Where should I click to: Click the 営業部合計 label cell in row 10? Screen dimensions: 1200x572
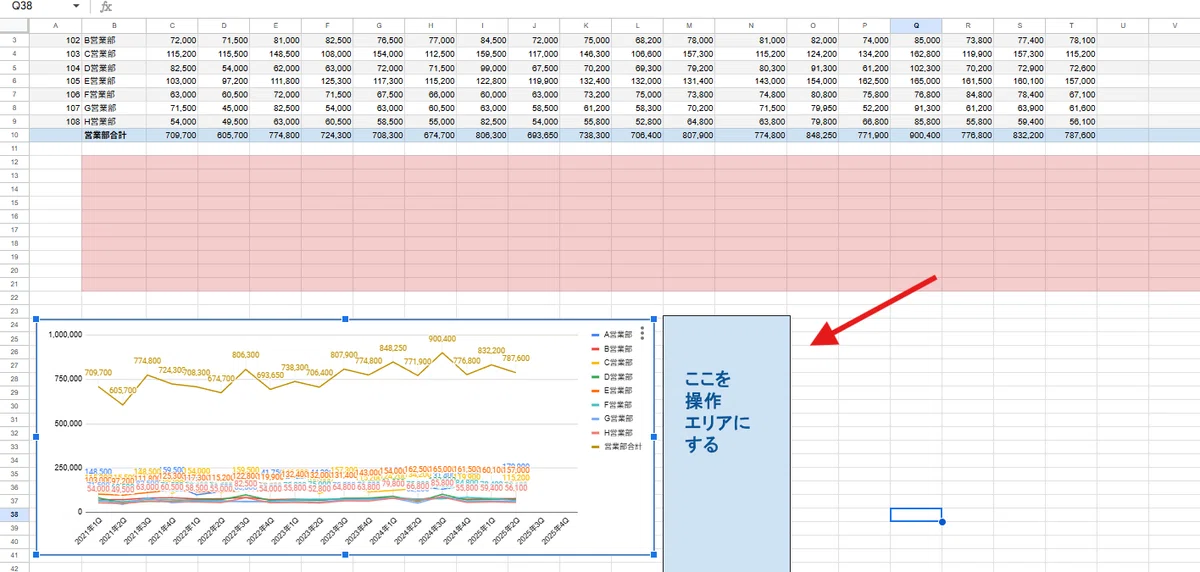pos(113,134)
